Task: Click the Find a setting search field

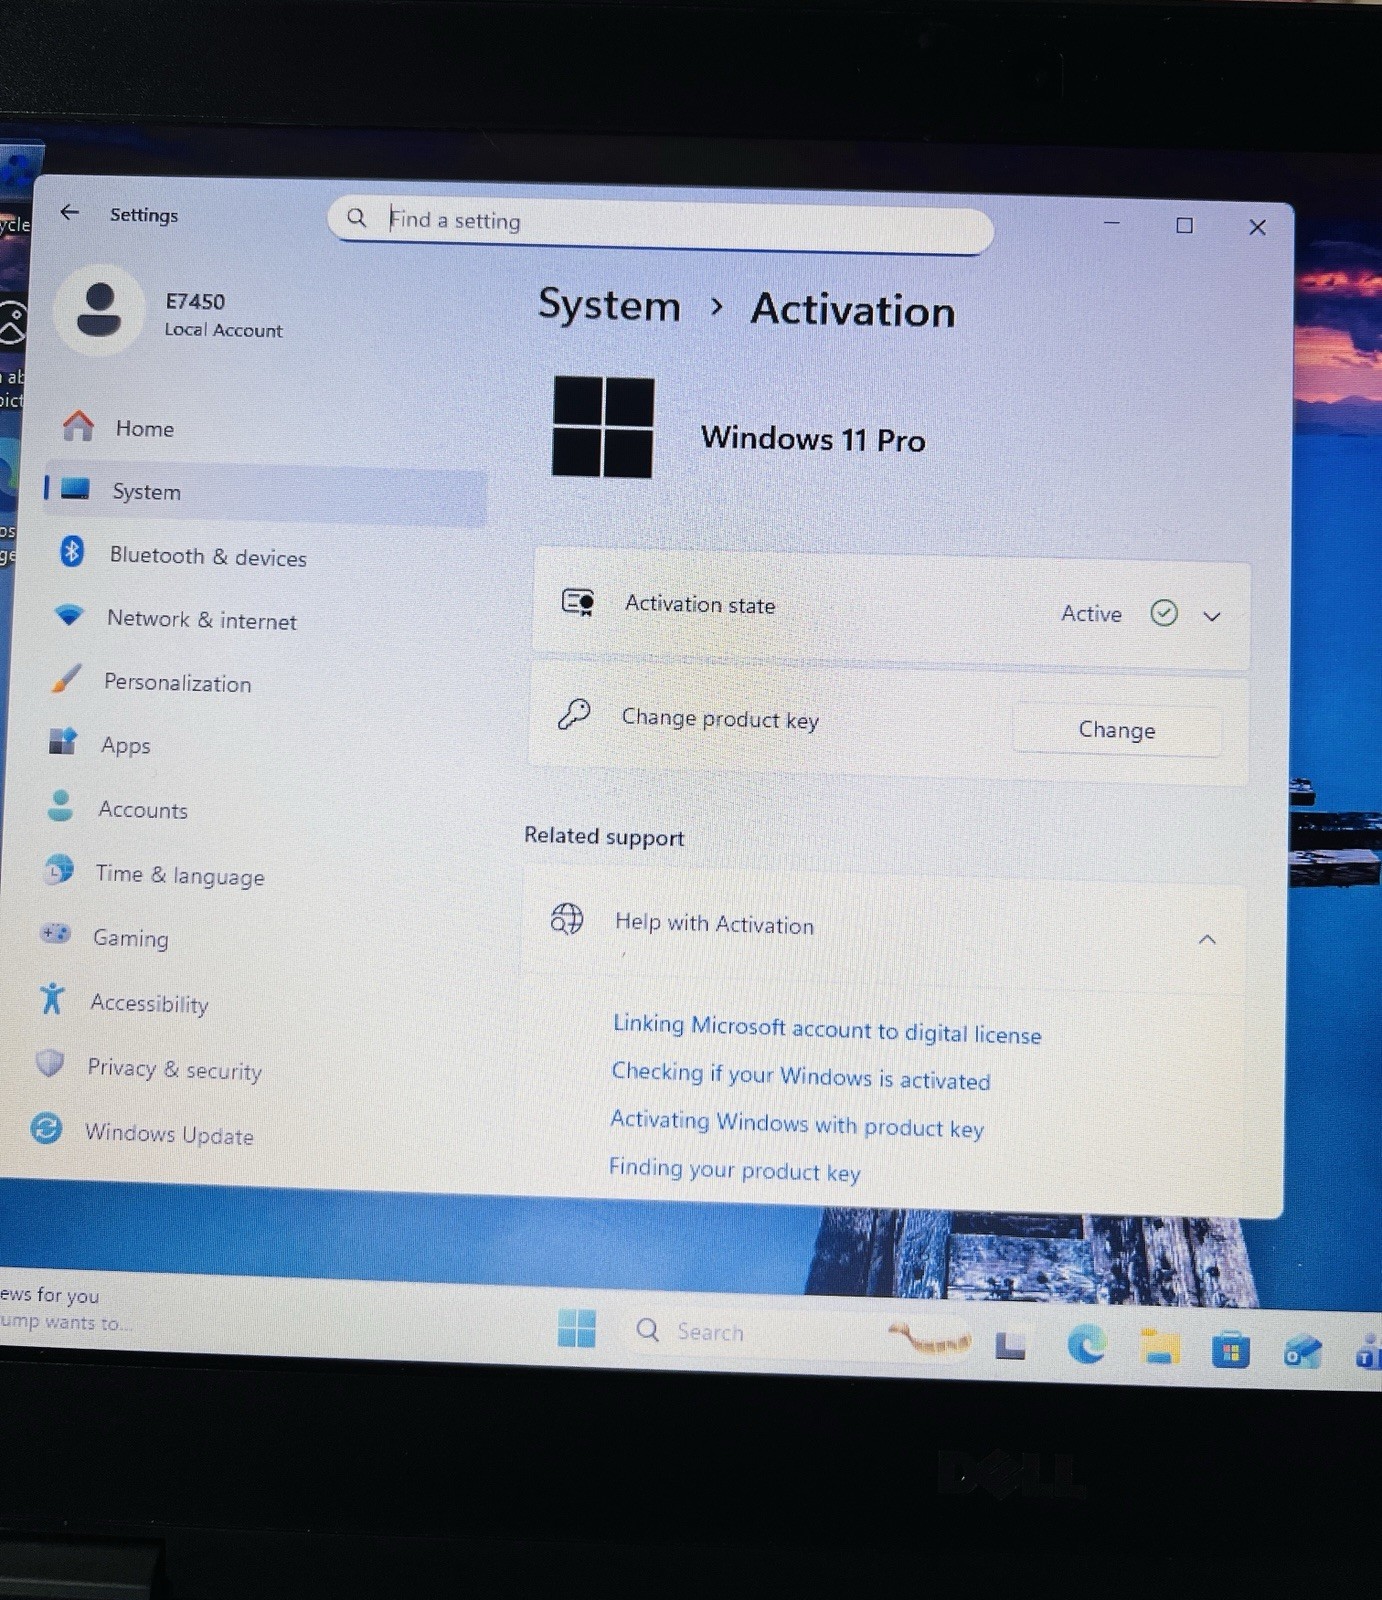Action: (x=660, y=223)
